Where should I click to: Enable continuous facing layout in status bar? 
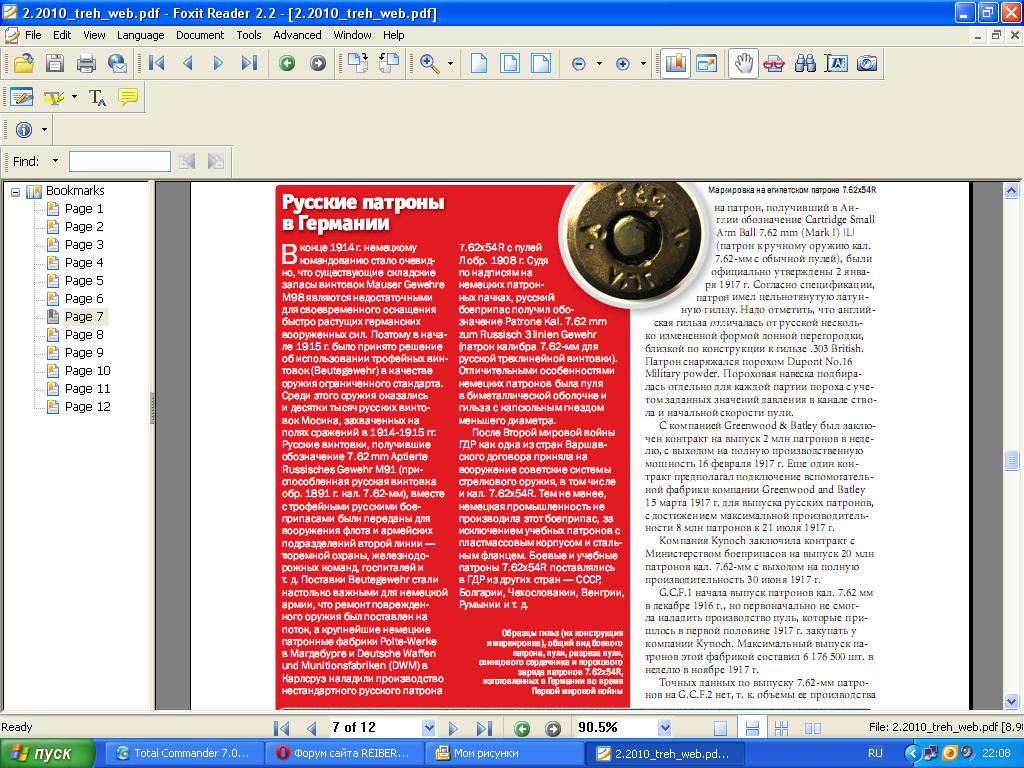coord(813,728)
